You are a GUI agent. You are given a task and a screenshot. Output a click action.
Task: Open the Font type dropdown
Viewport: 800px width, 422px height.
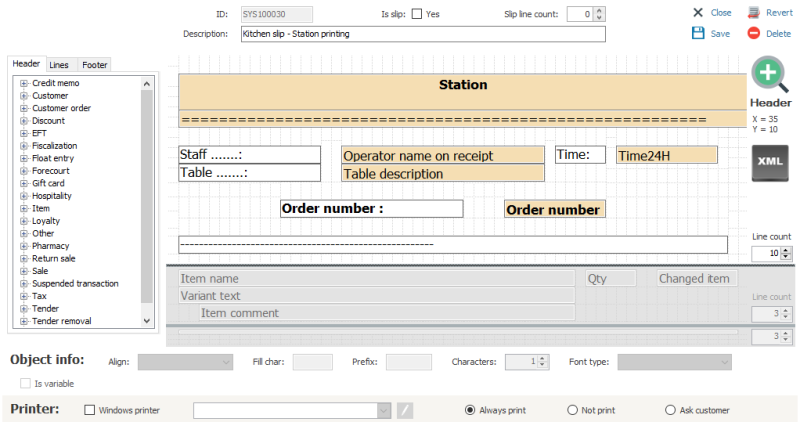pos(674,362)
